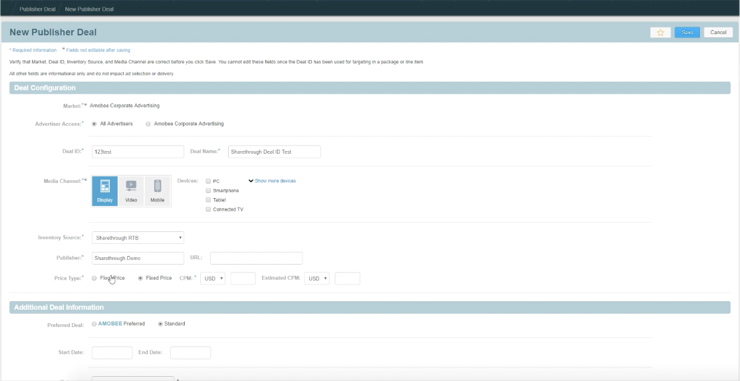This screenshot has height=381, width=740.
Task: Click the URL input field
Action: [256, 258]
